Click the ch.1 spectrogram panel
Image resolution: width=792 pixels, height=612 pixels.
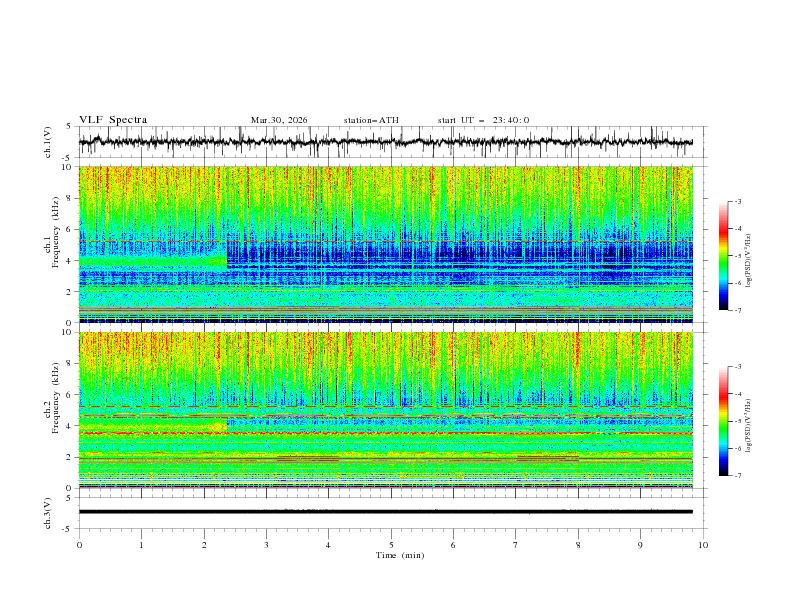click(386, 244)
